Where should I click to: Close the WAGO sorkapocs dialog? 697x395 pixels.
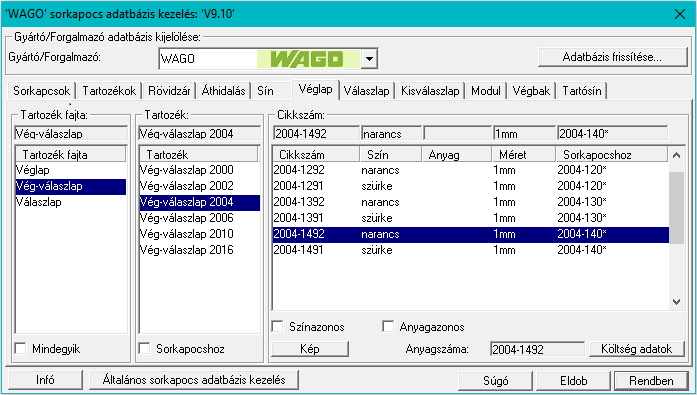coord(680,14)
